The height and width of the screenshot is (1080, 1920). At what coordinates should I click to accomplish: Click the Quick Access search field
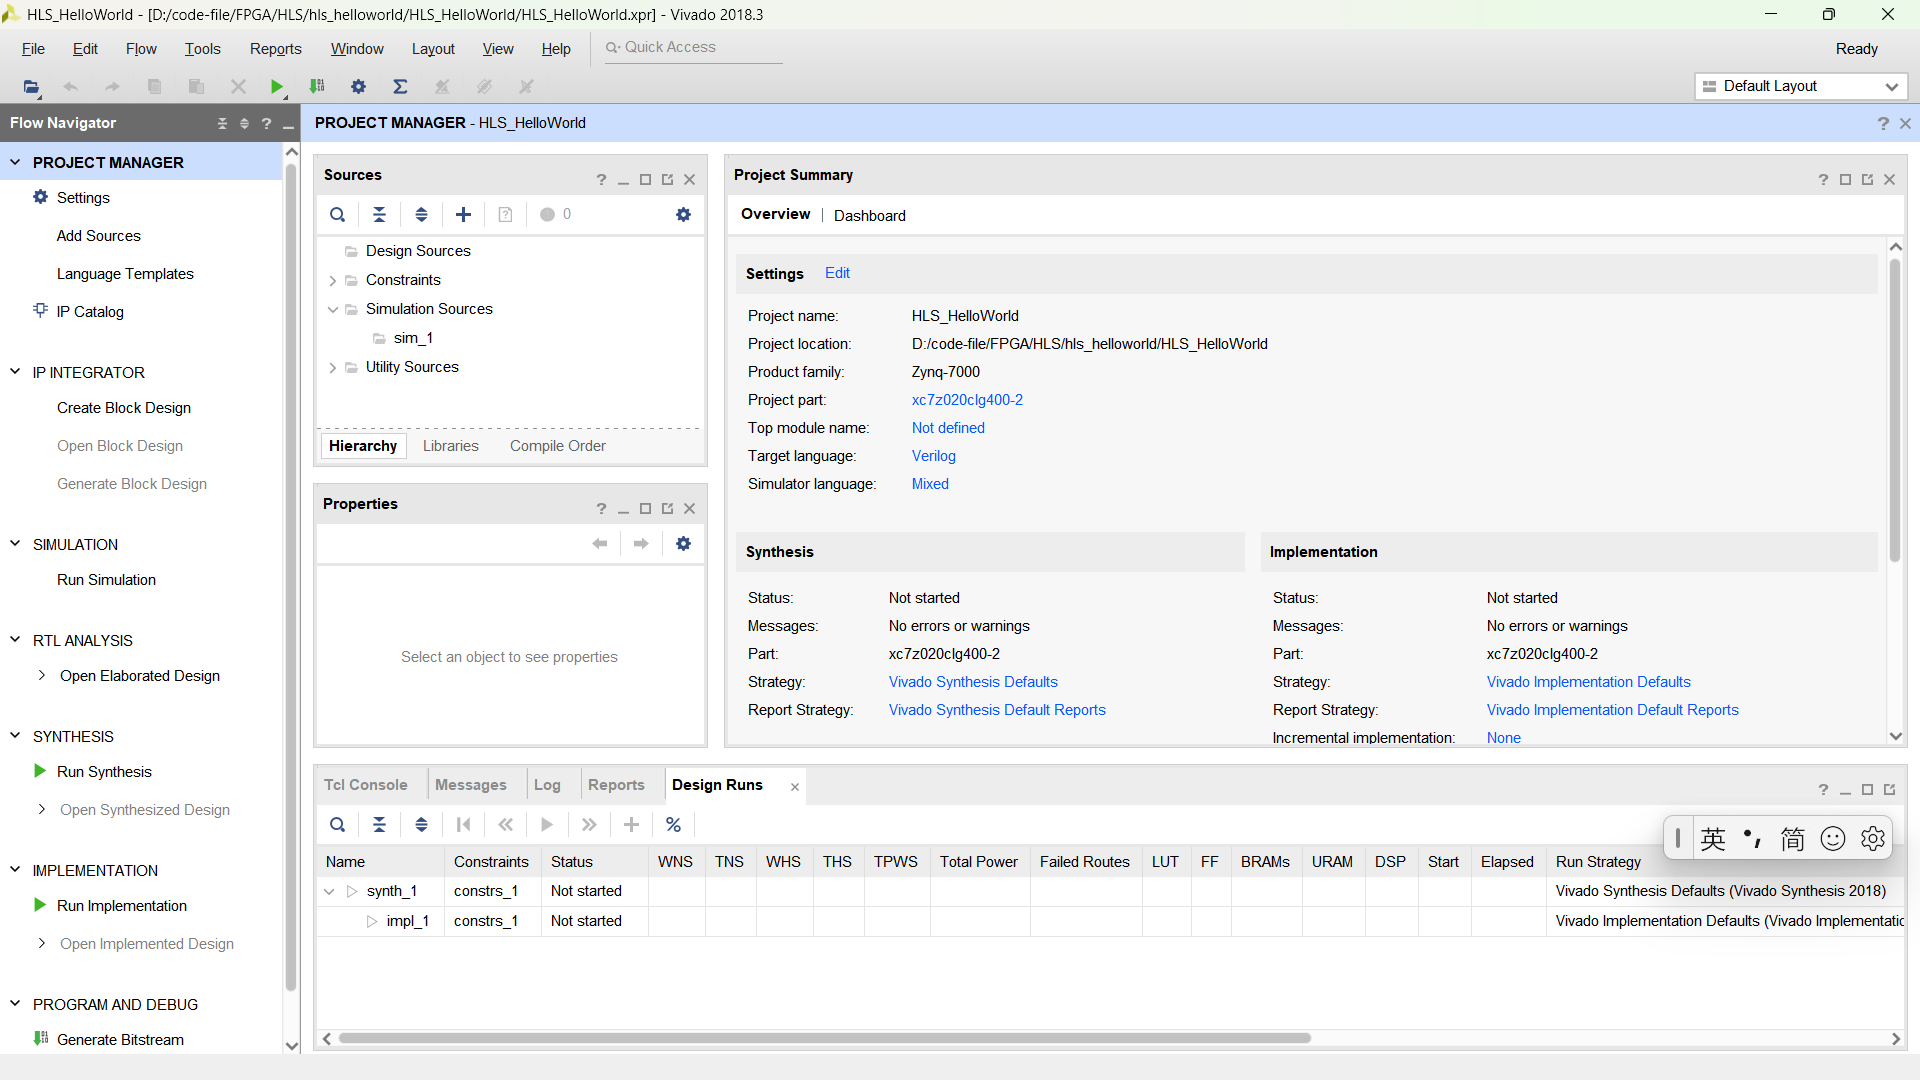click(x=694, y=47)
